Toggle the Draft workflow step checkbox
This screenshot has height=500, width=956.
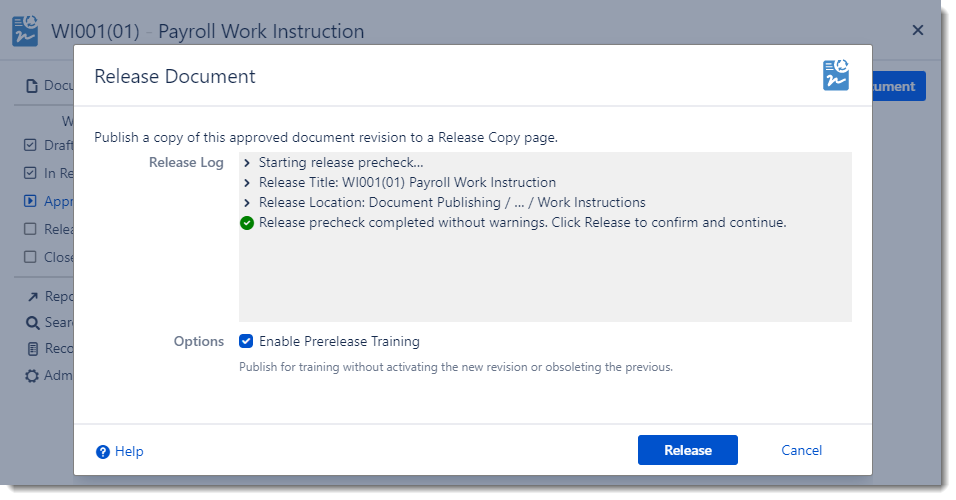click(30, 146)
